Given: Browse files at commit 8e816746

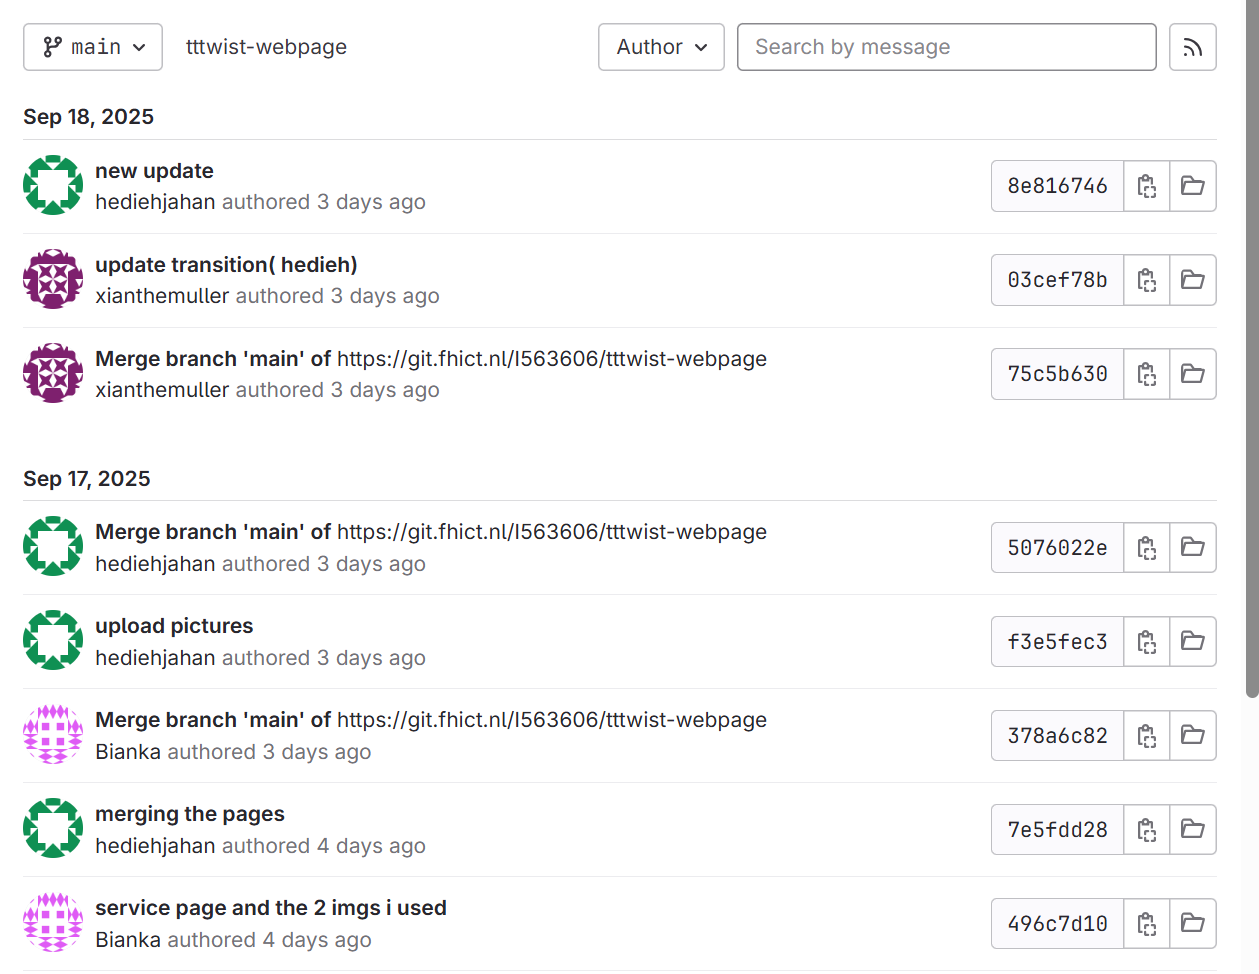Looking at the screenshot, I should 1192,186.
